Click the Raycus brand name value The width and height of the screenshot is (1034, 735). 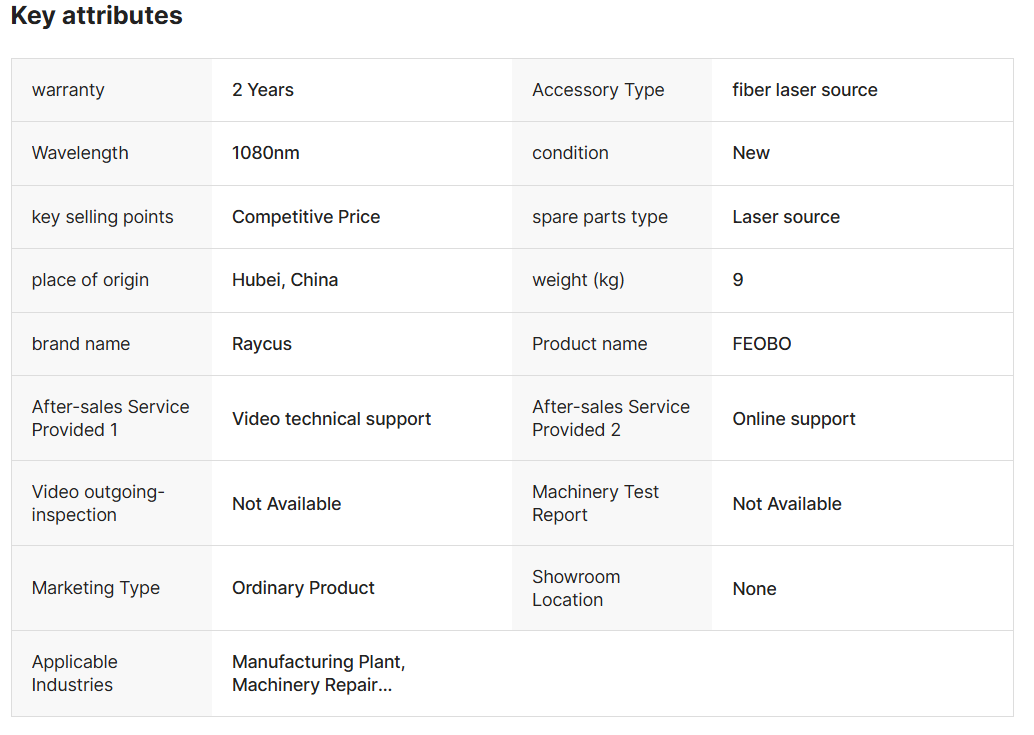point(262,344)
